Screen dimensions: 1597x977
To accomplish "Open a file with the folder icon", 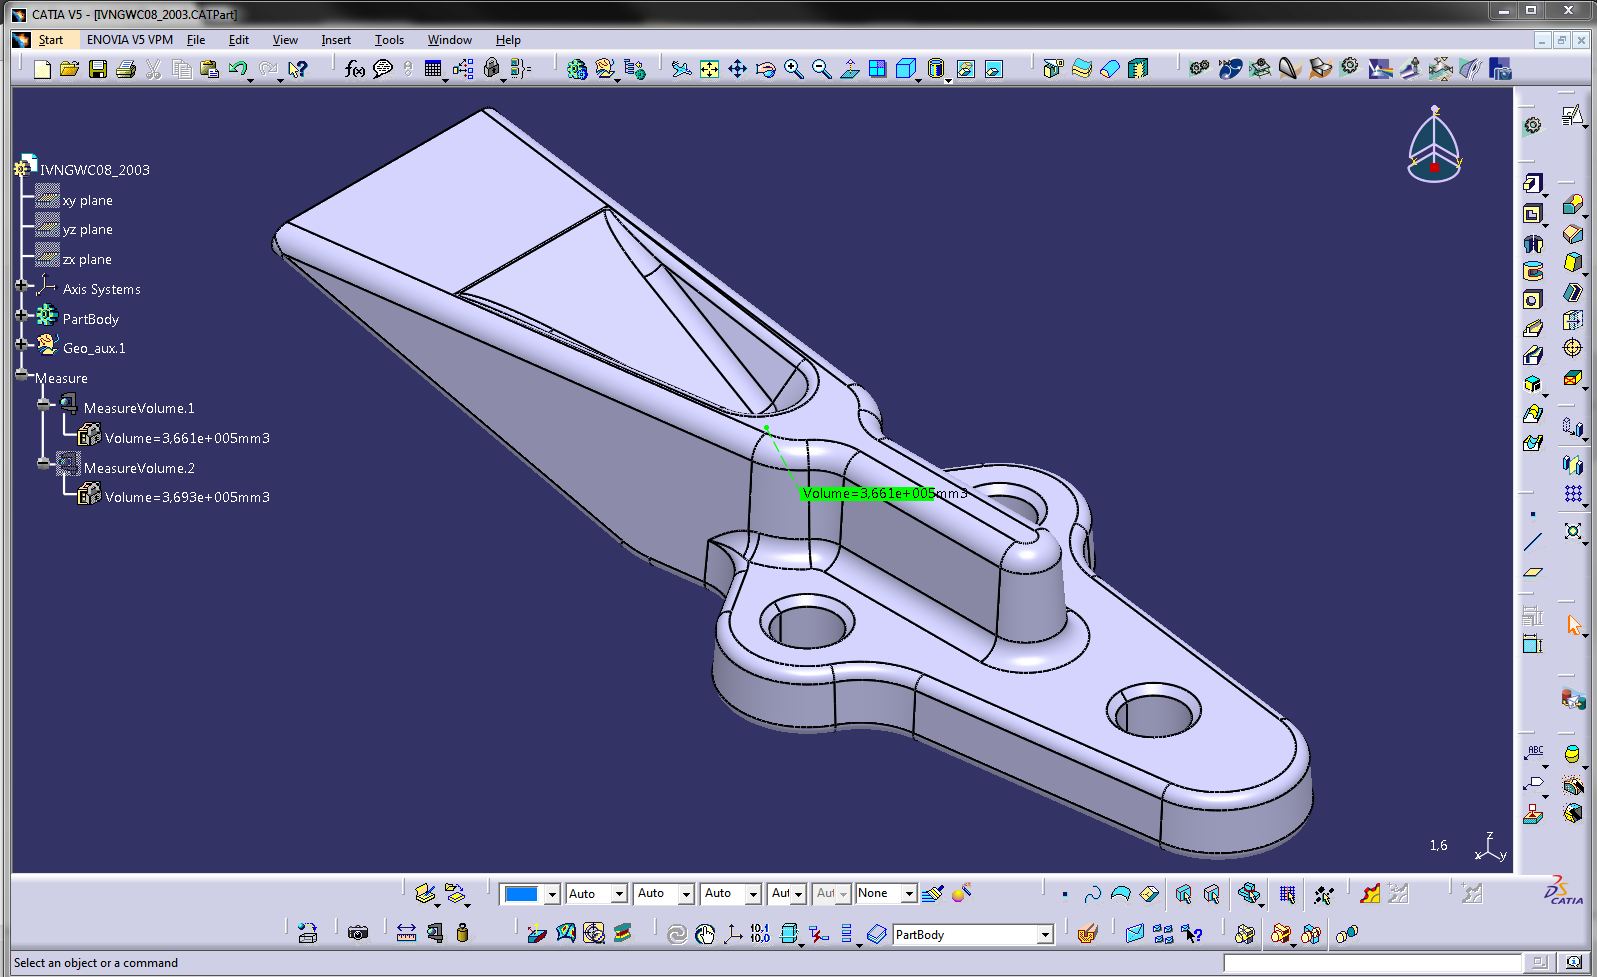I will pyautogui.click(x=69, y=69).
